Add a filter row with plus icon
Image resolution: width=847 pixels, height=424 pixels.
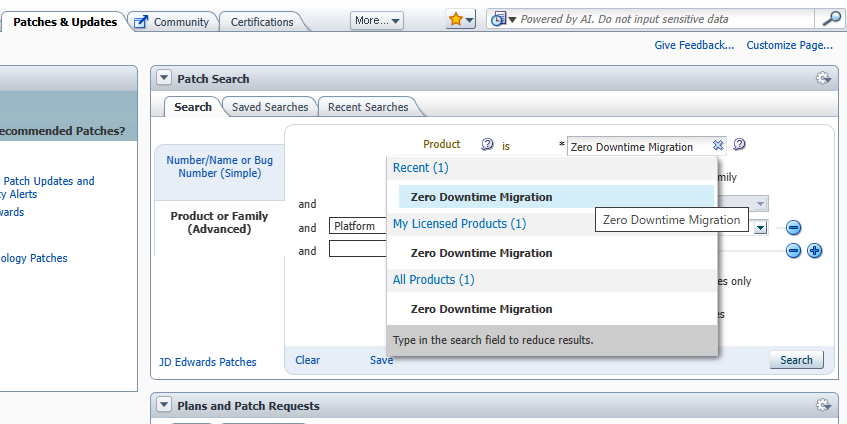coord(815,251)
